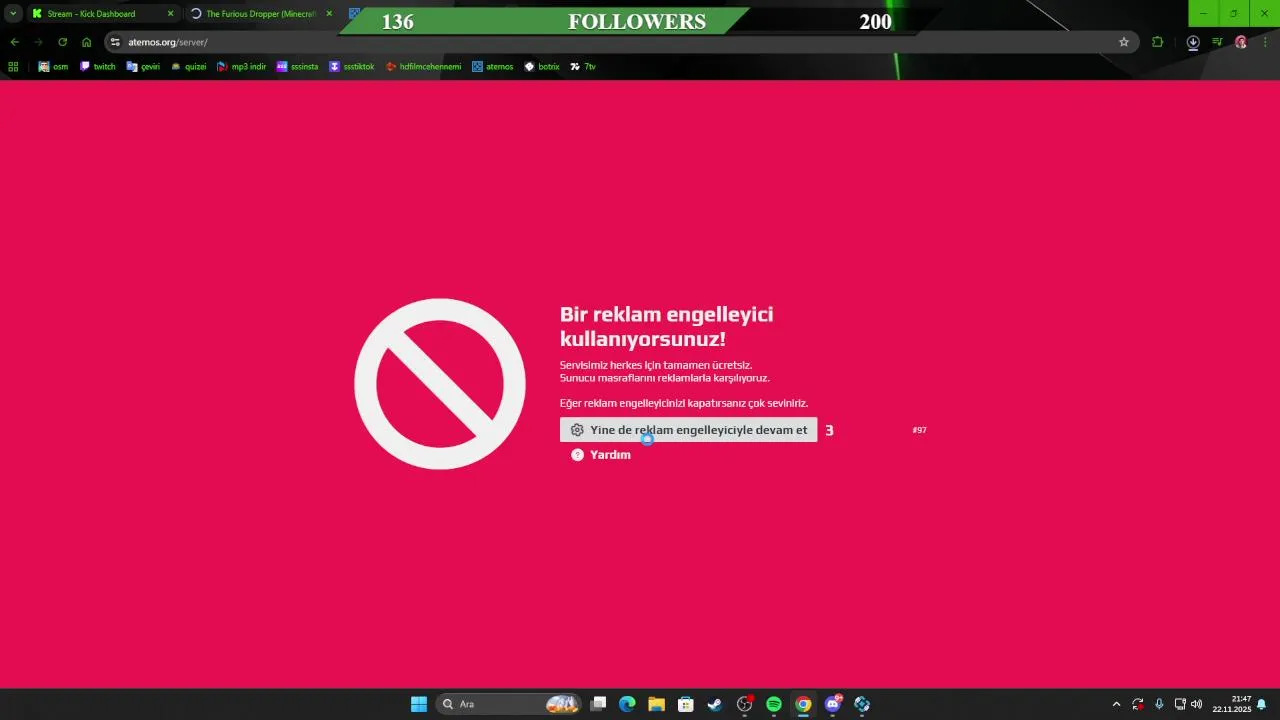Open the Yardım help link
The height and width of the screenshot is (720, 1280).
[601, 455]
